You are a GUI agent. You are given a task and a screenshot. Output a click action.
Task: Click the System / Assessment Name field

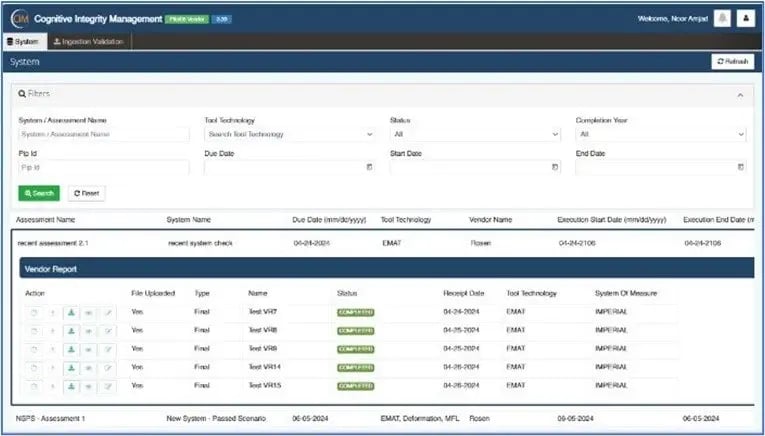pos(103,134)
